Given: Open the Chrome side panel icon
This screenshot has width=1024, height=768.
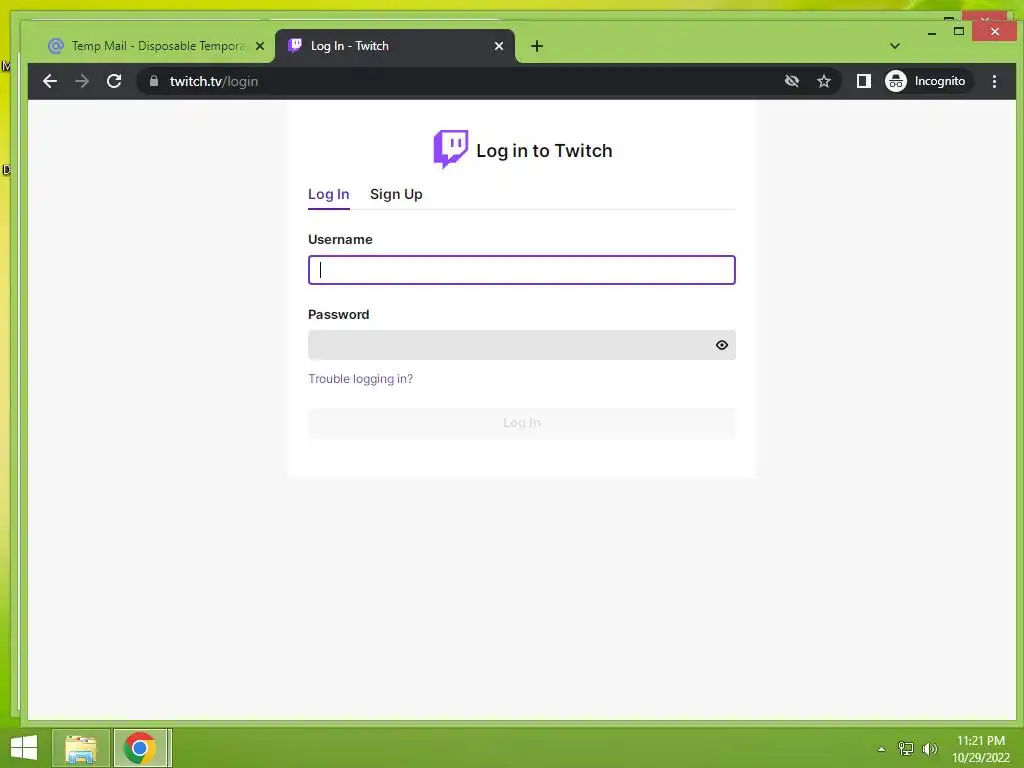Looking at the screenshot, I should pos(863,81).
